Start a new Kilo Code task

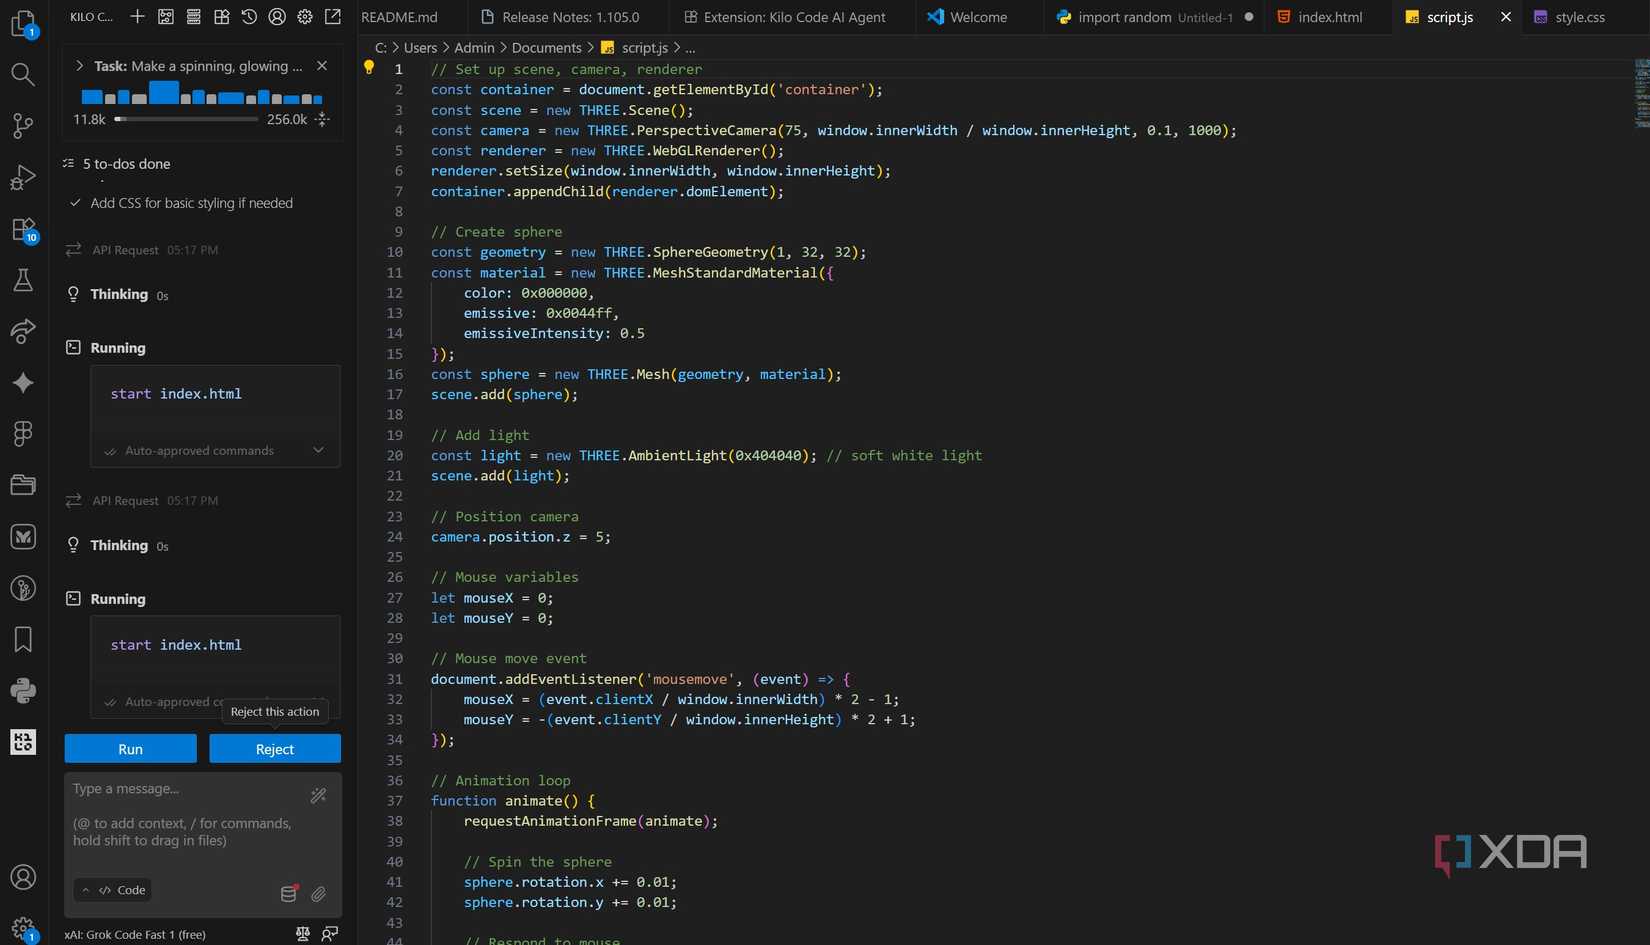tap(137, 17)
